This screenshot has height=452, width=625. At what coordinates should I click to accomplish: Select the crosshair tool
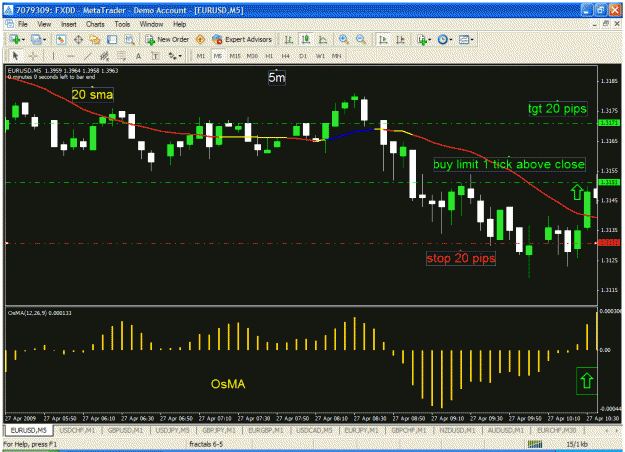coord(33,56)
